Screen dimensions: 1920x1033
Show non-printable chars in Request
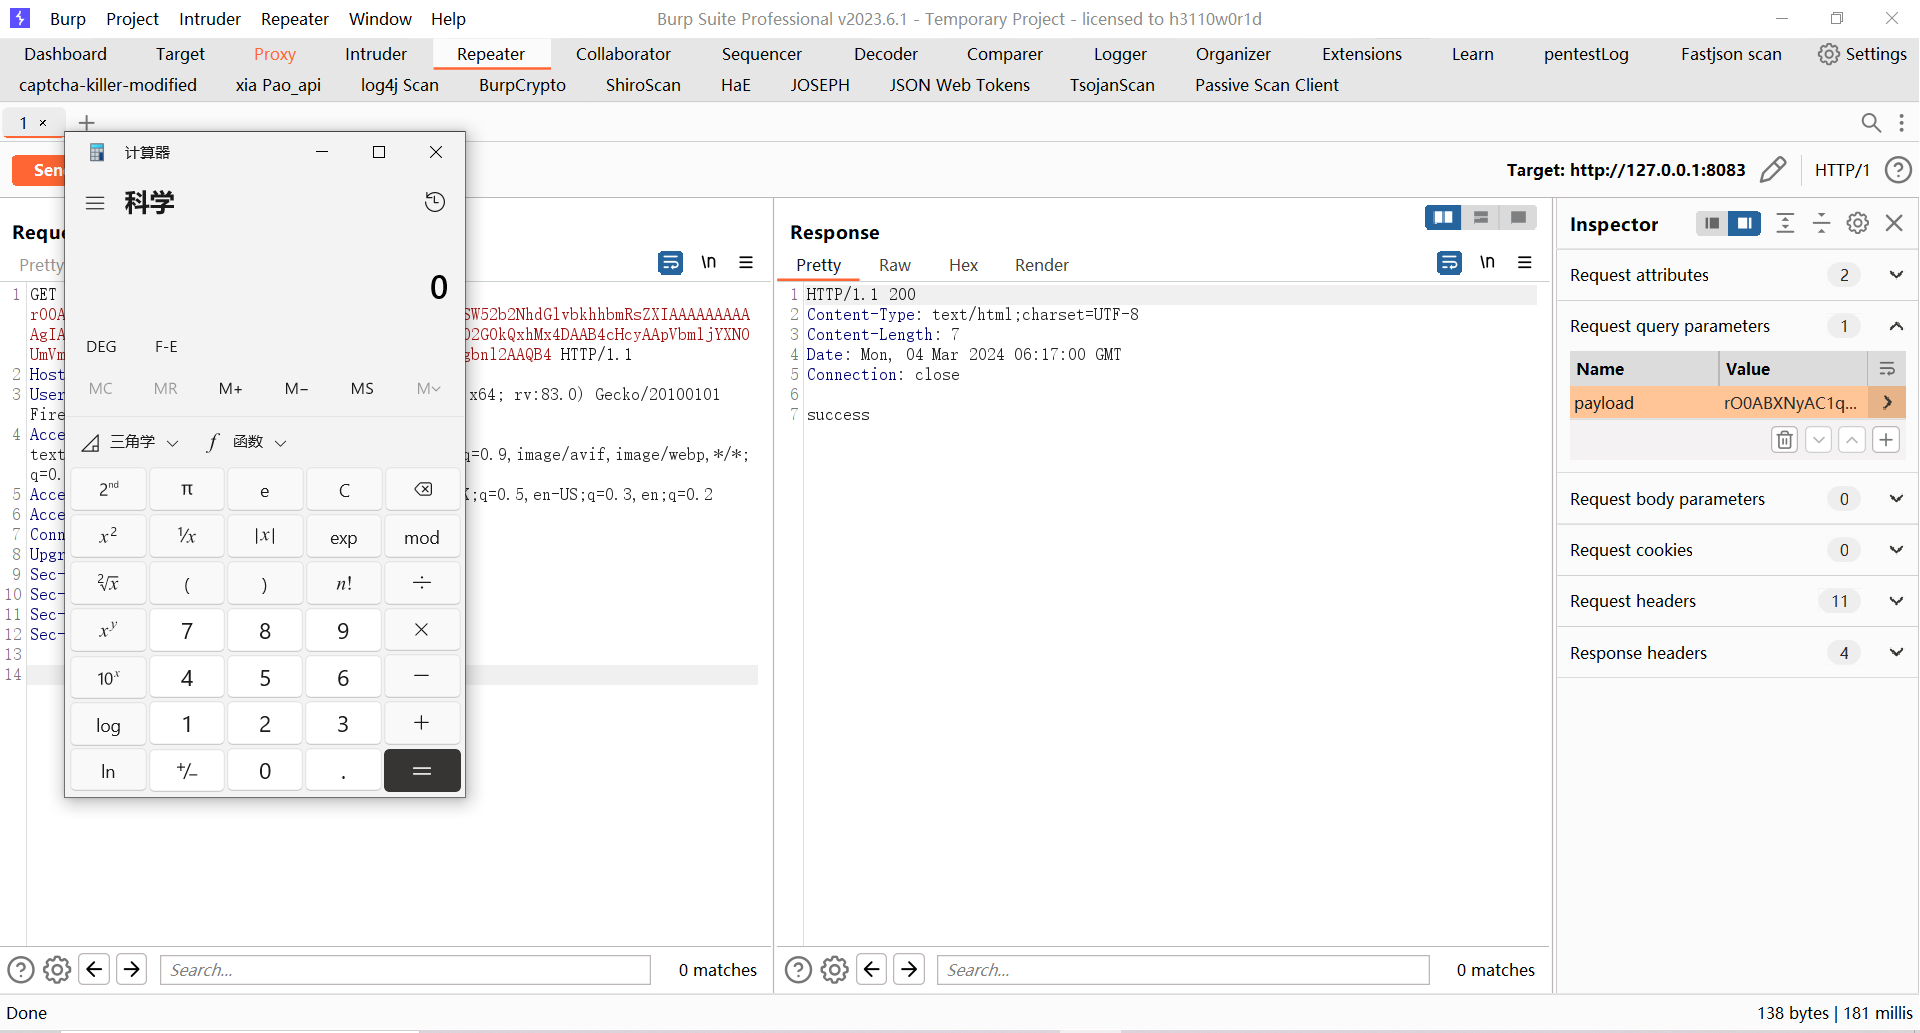[x=708, y=262]
